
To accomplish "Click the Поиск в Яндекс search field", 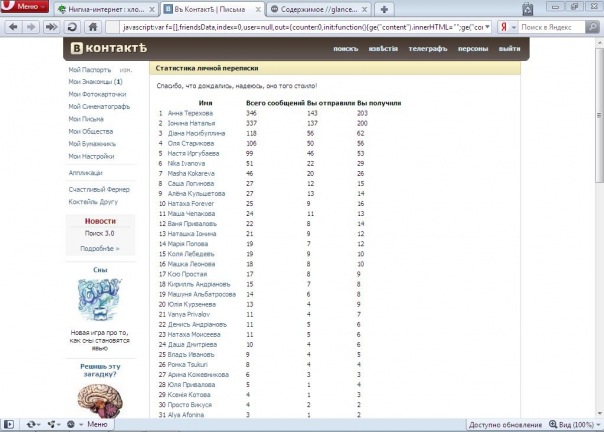I will tap(551, 27).
